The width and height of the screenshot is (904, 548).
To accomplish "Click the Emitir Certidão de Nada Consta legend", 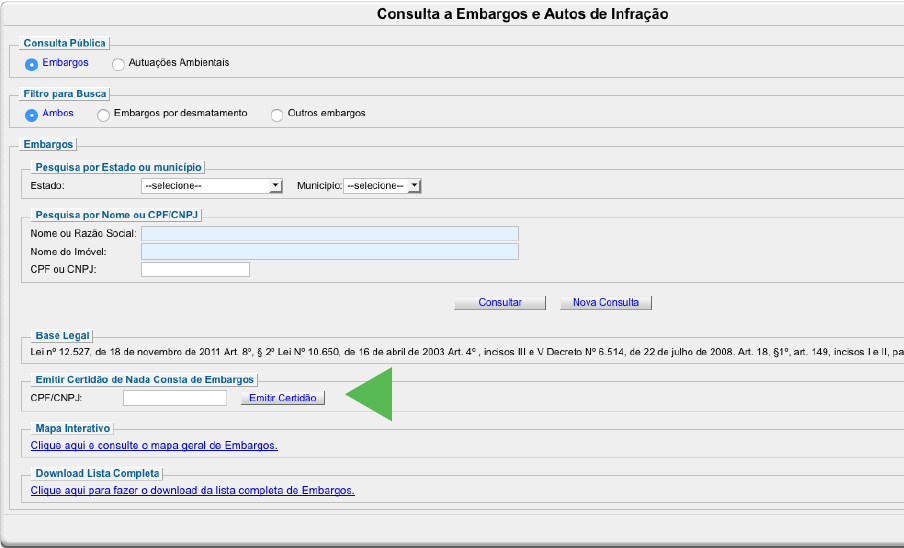I will click(145, 380).
